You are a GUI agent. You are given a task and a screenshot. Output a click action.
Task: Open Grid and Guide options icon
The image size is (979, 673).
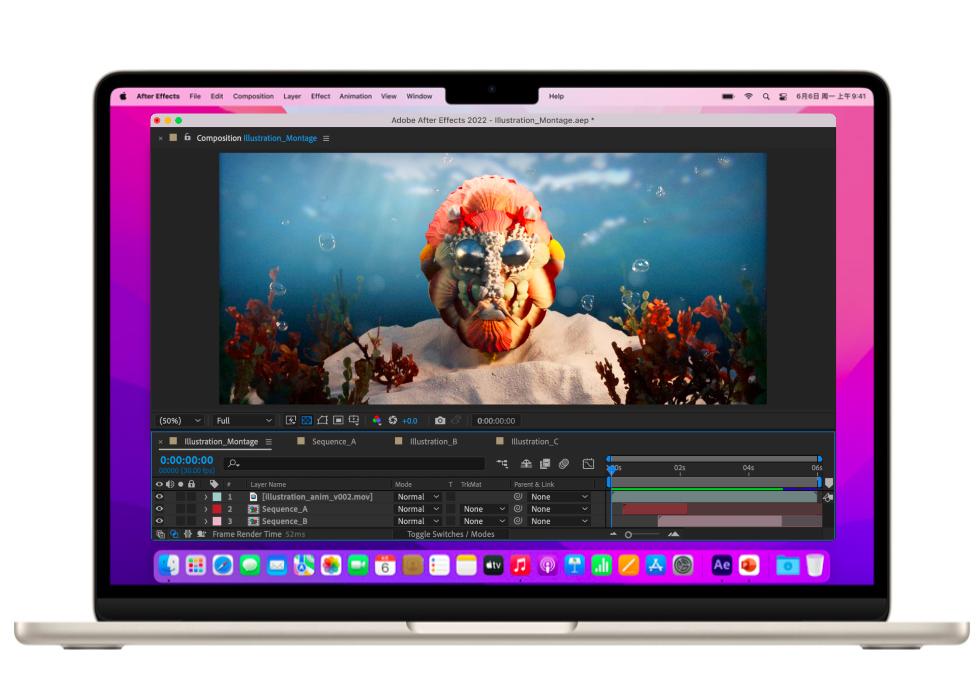point(354,420)
